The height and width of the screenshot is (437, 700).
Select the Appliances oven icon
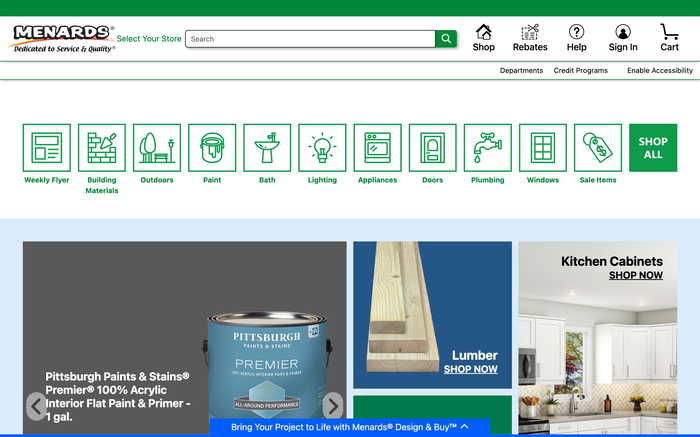click(x=378, y=148)
